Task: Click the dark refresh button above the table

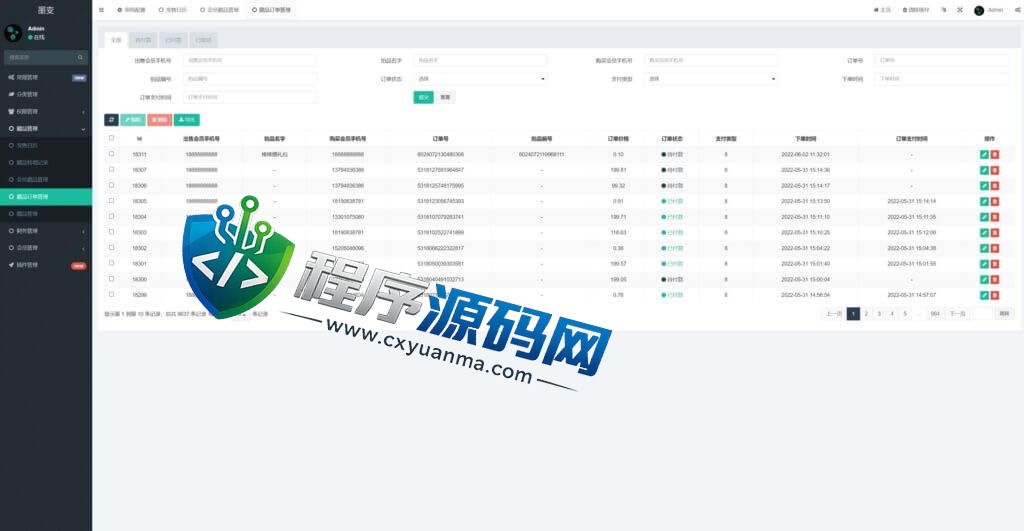Action: click(x=112, y=120)
